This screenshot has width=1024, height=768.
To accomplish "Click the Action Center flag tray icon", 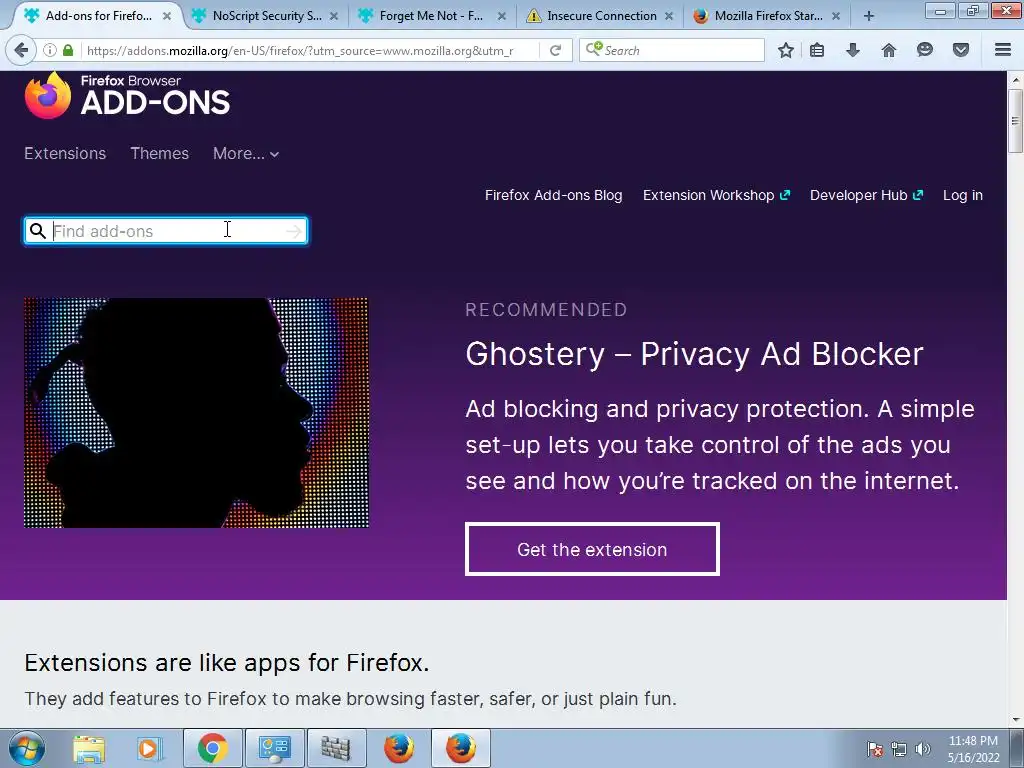I will 874,749.
